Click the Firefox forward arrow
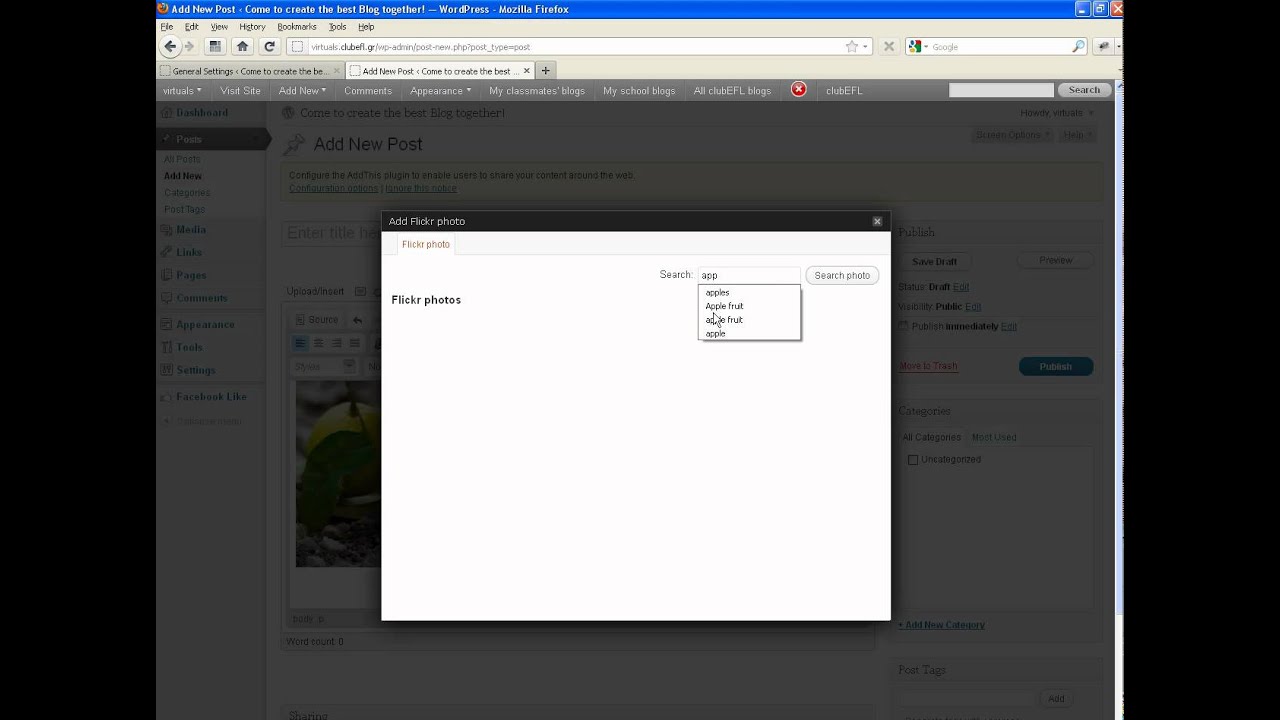Screen dimensions: 1280x720 click(x=190, y=46)
